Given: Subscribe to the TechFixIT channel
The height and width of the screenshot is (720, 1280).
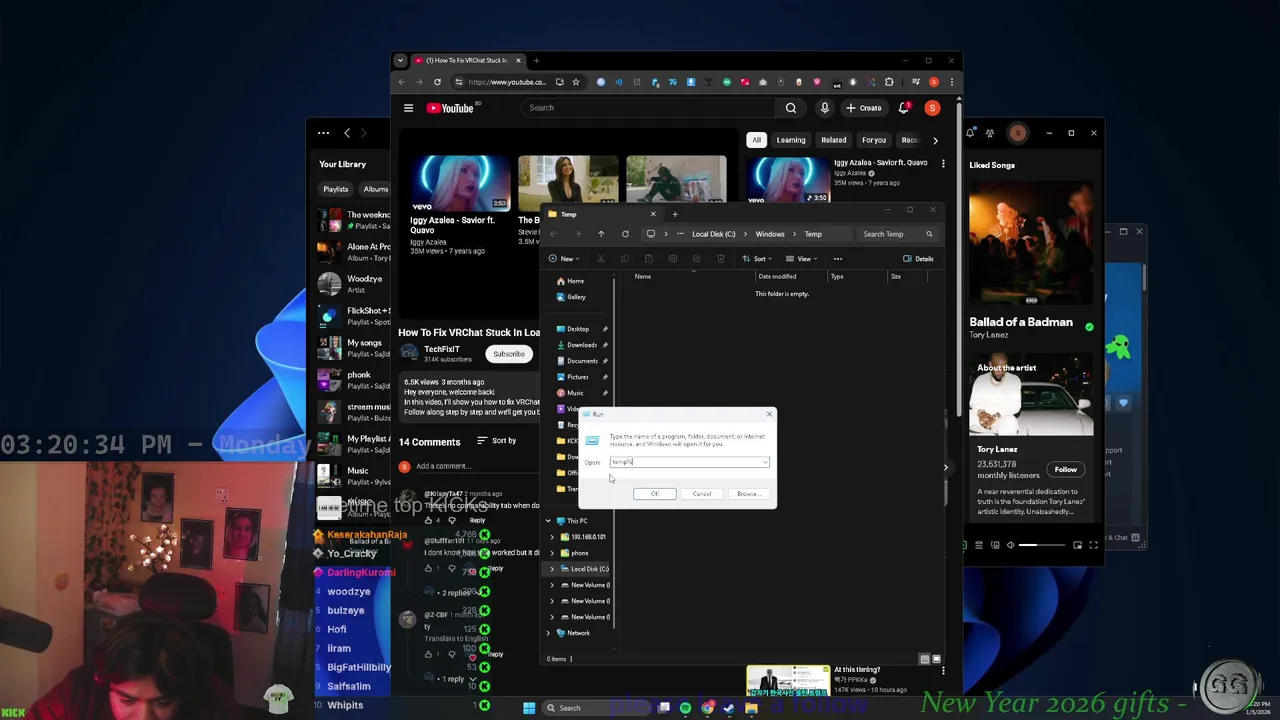Looking at the screenshot, I should coord(508,354).
